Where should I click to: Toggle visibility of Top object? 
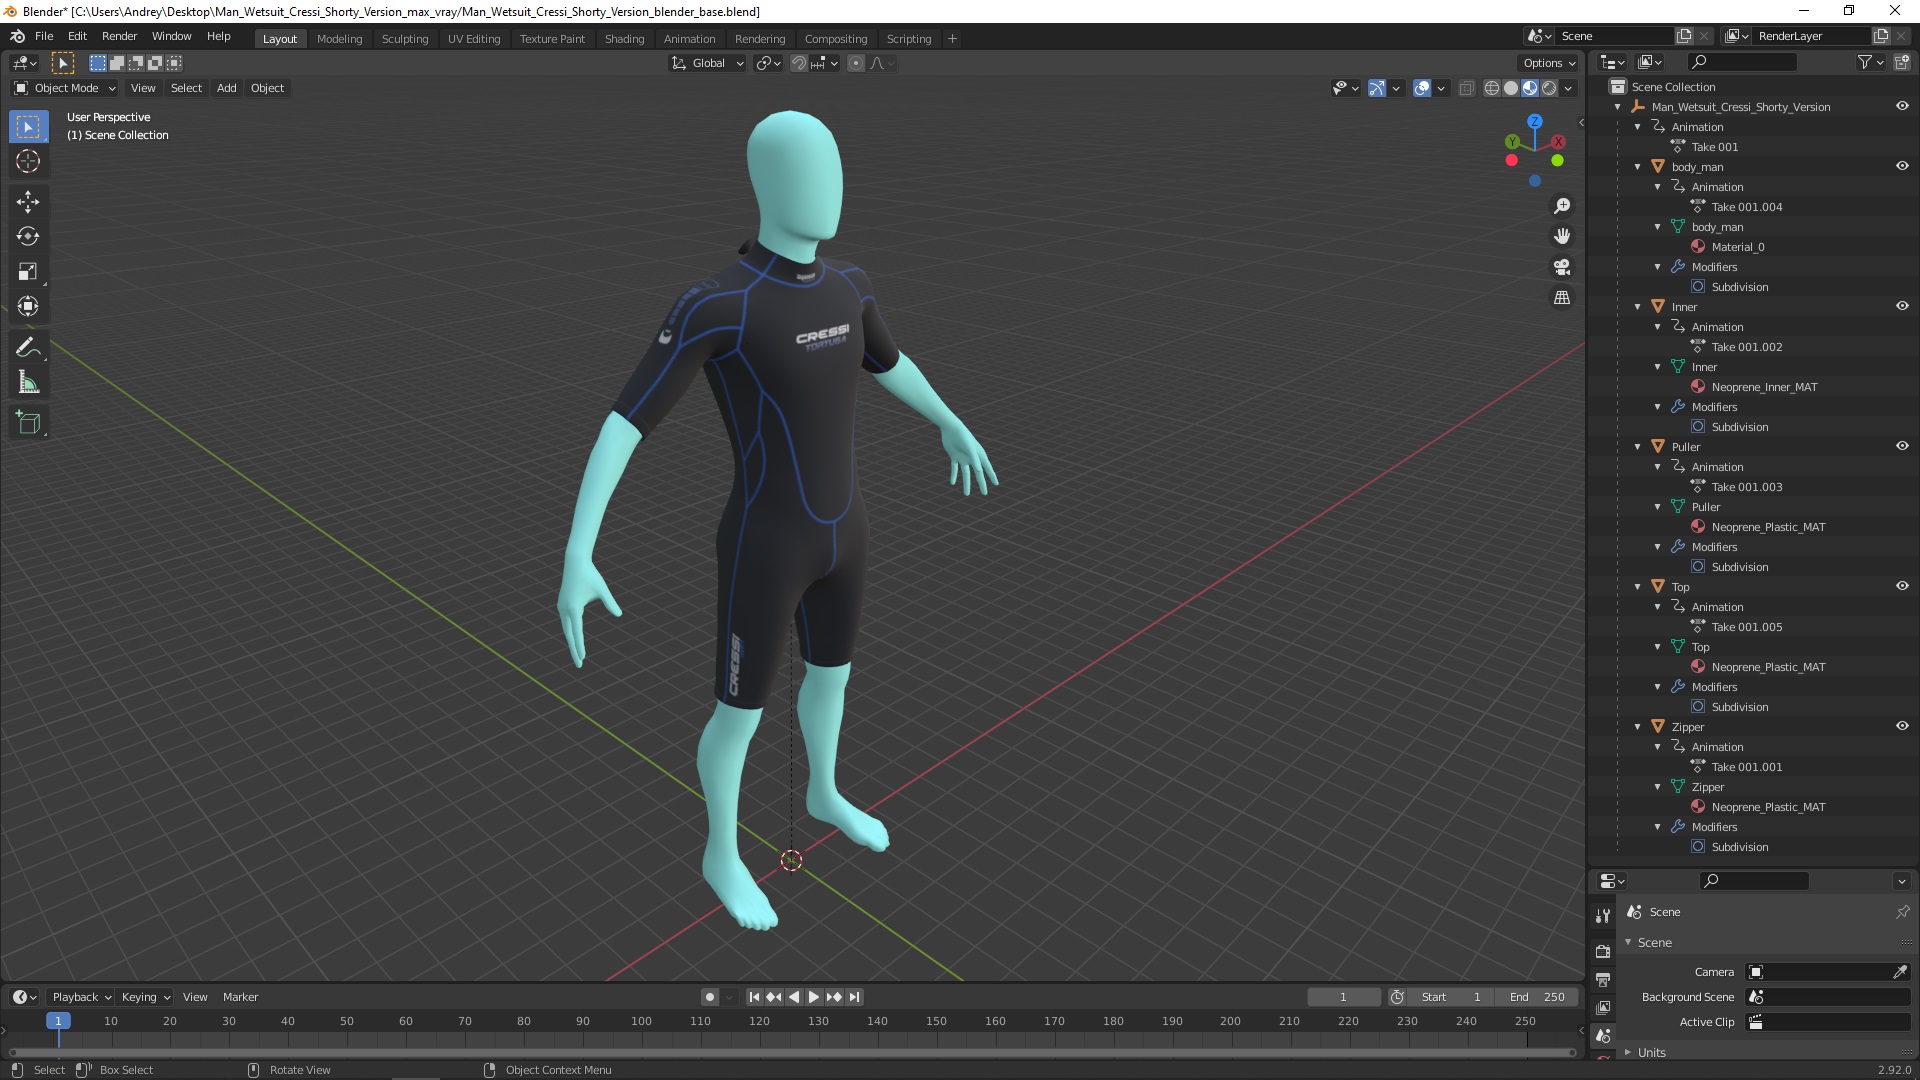point(1902,586)
